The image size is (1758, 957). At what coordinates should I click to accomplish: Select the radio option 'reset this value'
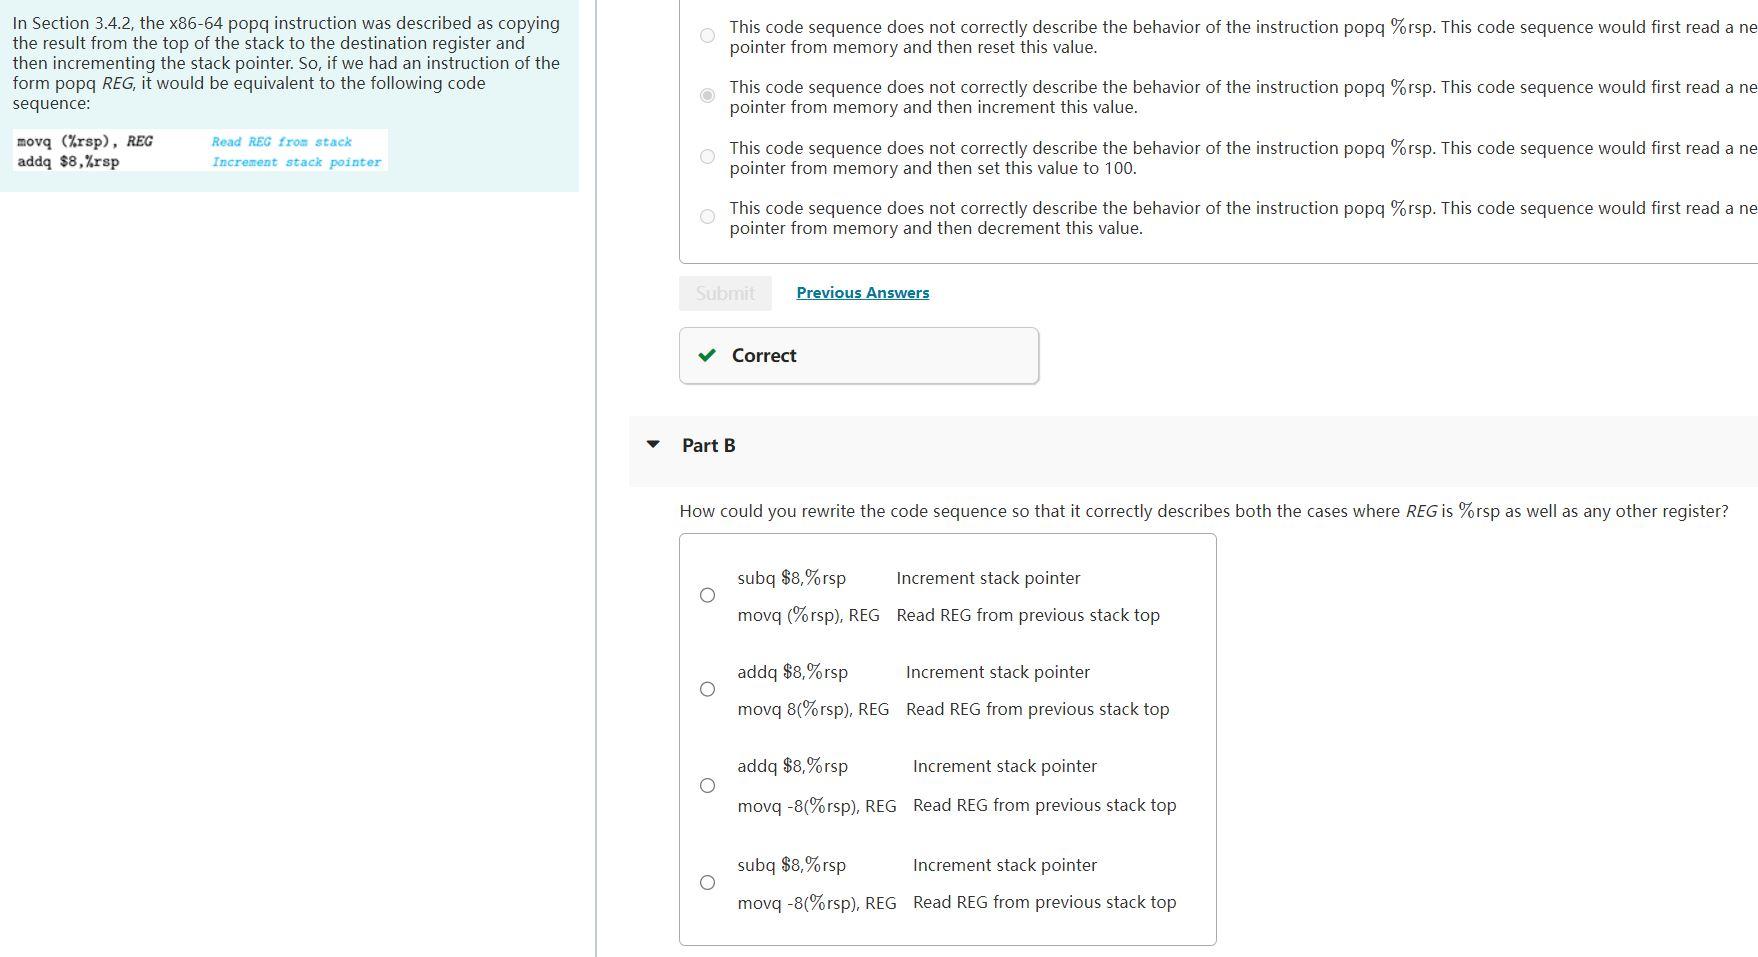706,35
